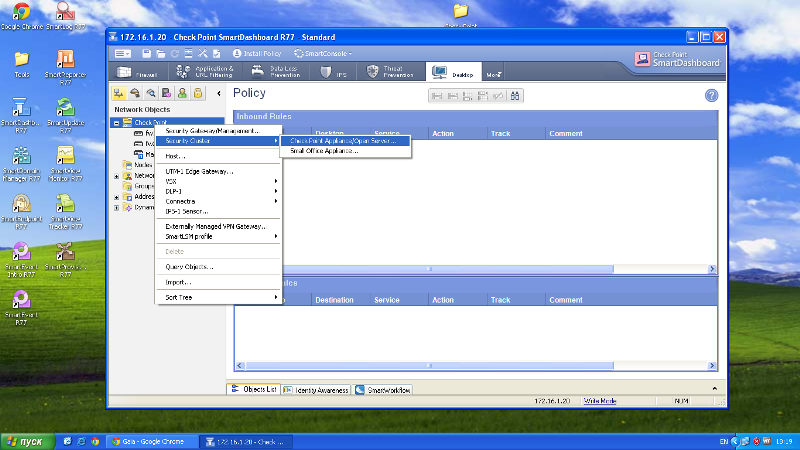The width and height of the screenshot is (800, 450).
Task: Open the main application menu button
Action: point(122,54)
